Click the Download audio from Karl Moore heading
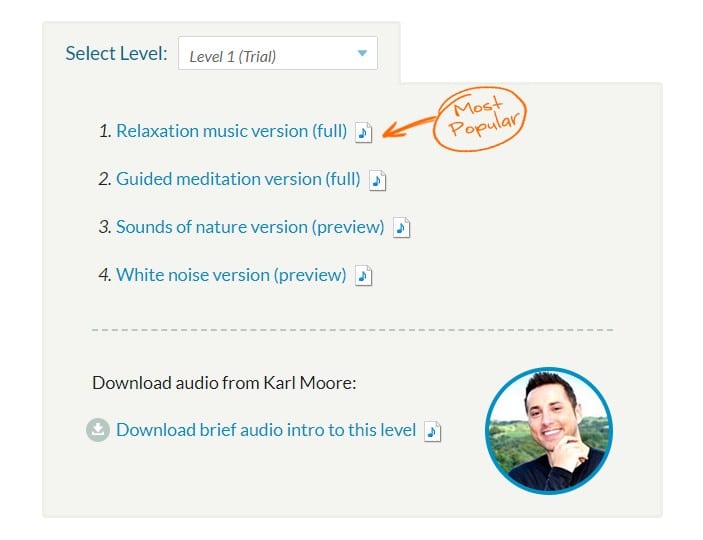This screenshot has width=703, height=540. pos(224,383)
